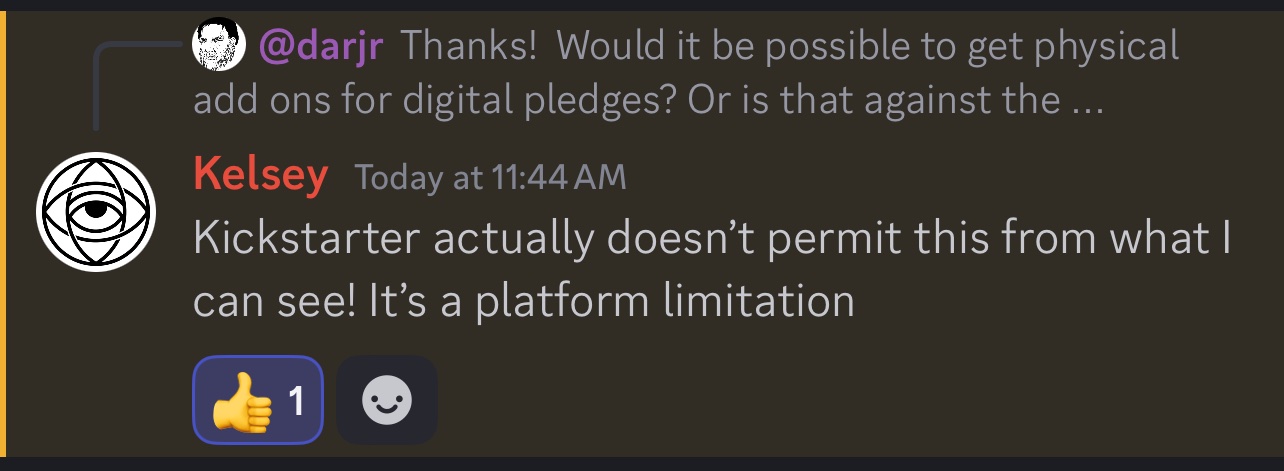Screen dimensions: 1284x471
Task: Click the reaction count number 1
Action: (x=296, y=401)
